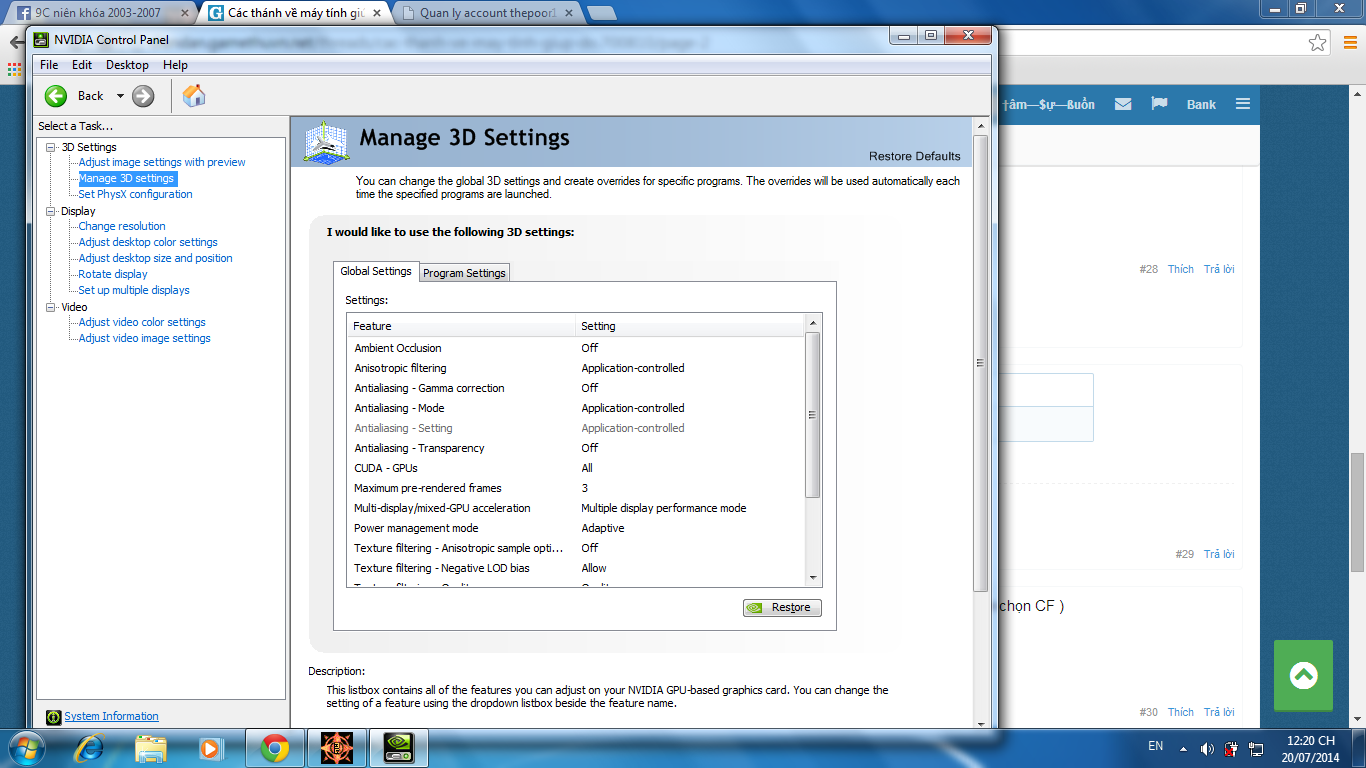Select the Global Settings tab

(376, 271)
